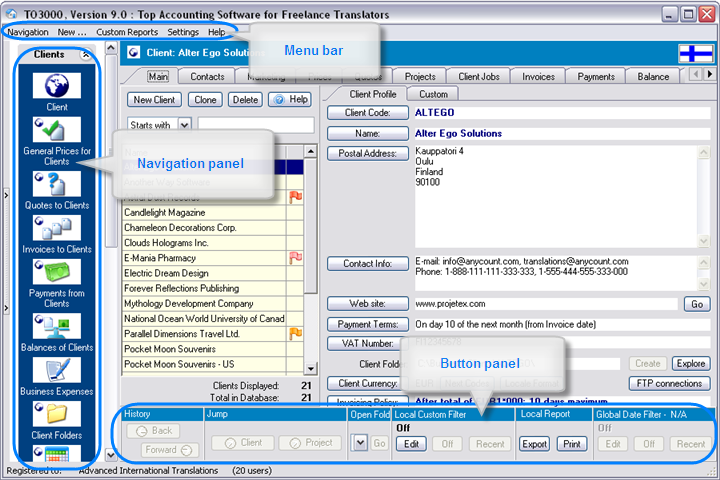Click the New Client button
Image resolution: width=720 pixels, height=480 pixels.
[x=154, y=100]
